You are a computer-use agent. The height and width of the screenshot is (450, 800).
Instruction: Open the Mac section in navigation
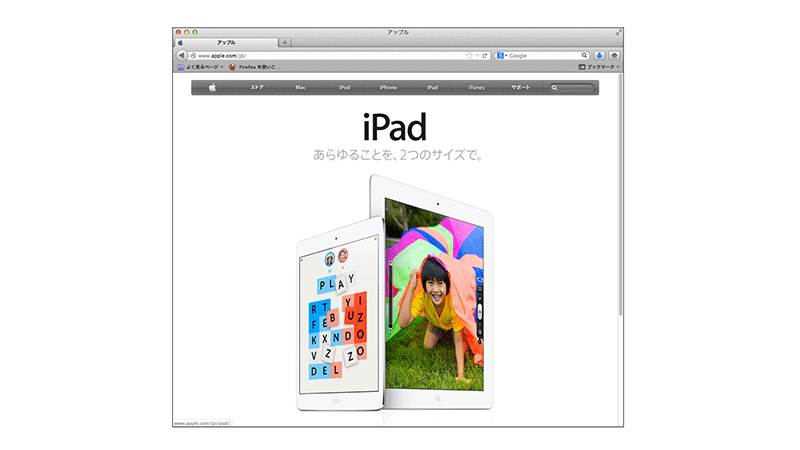click(x=300, y=88)
